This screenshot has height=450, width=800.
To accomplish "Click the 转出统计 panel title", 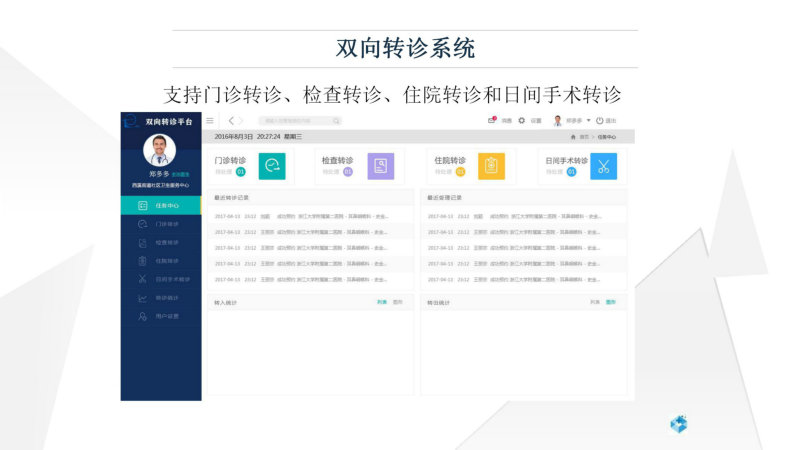I will point(439,303).
